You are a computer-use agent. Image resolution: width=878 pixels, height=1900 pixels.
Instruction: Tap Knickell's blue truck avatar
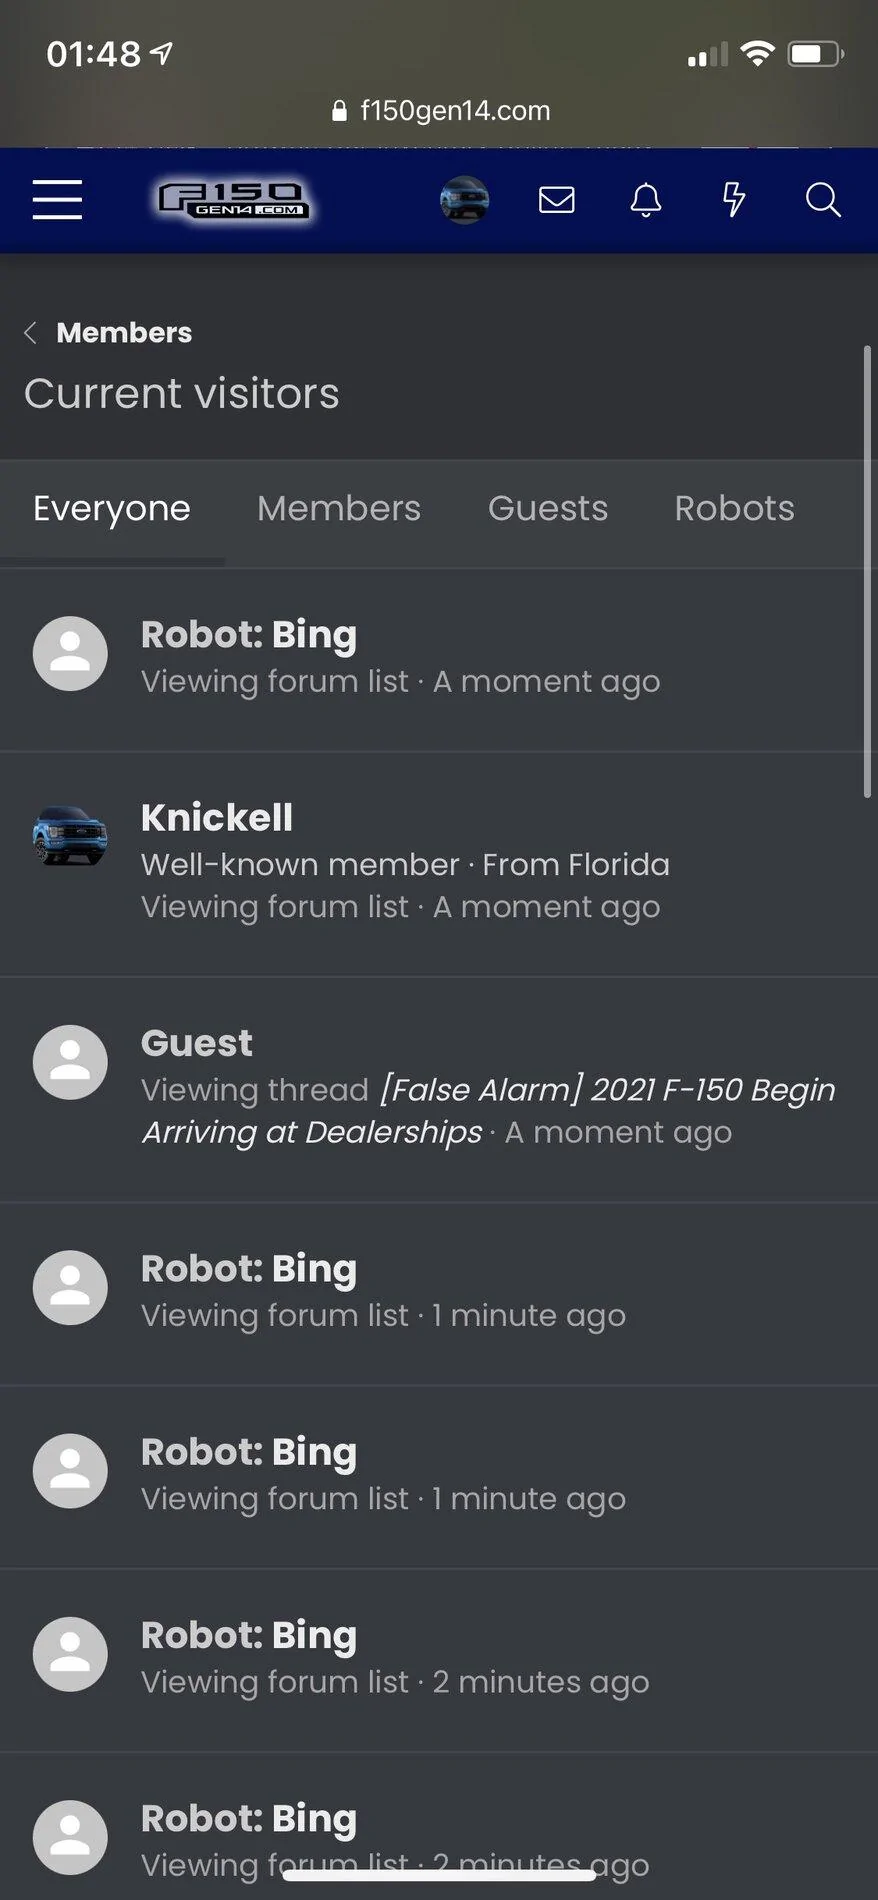[70, 836]
